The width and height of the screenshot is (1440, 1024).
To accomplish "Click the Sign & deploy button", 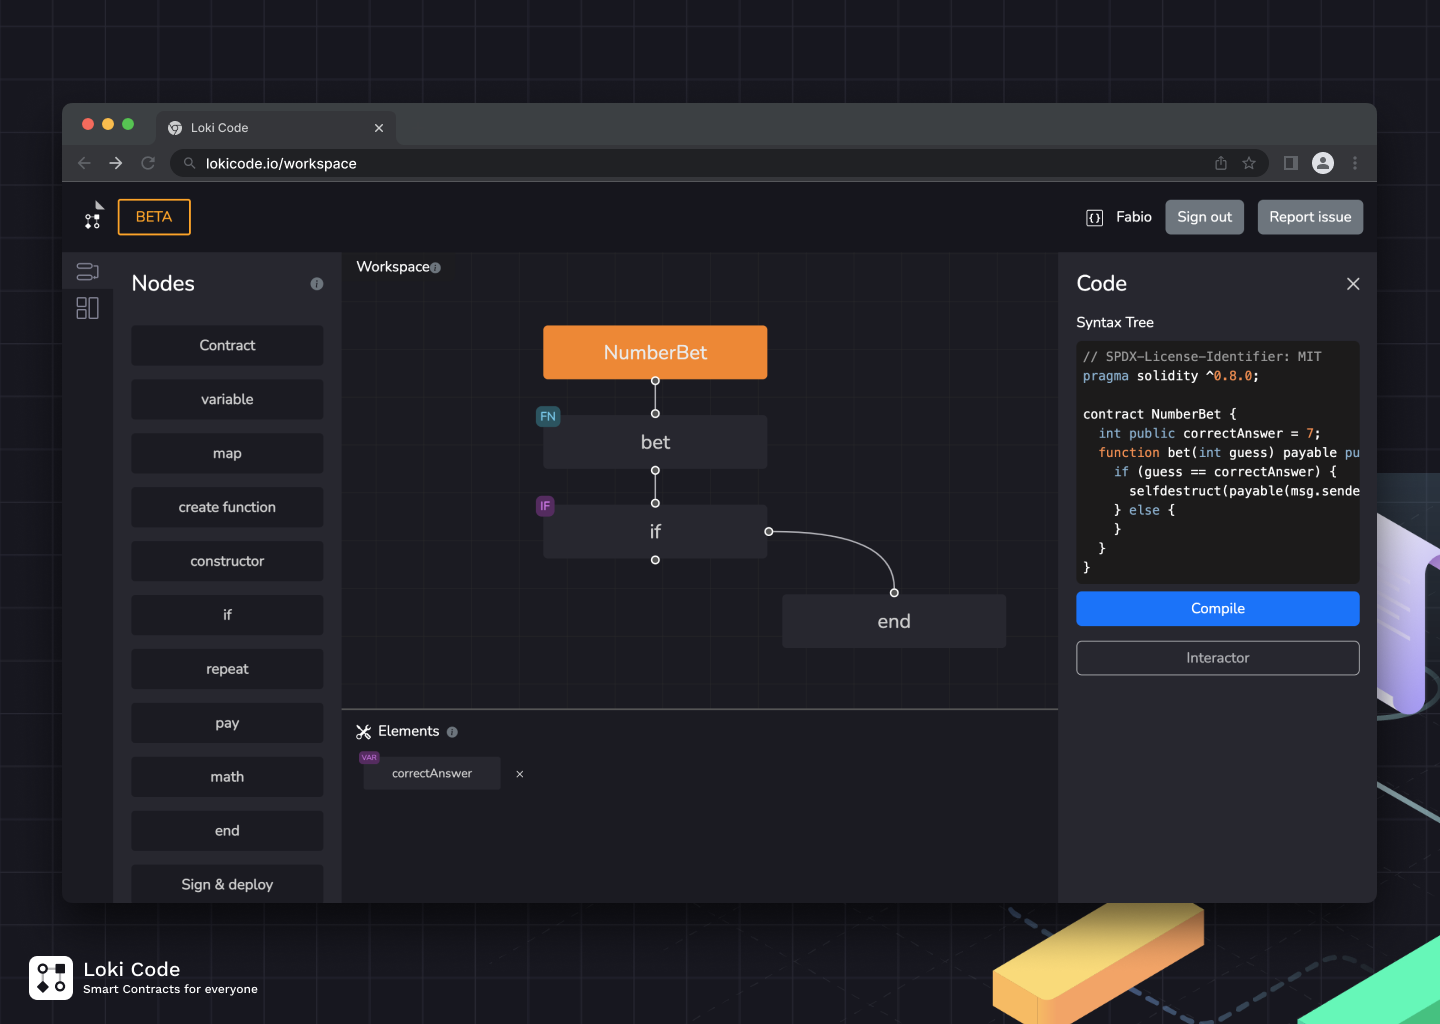I will pyautogui.click(x=227, y=884).
